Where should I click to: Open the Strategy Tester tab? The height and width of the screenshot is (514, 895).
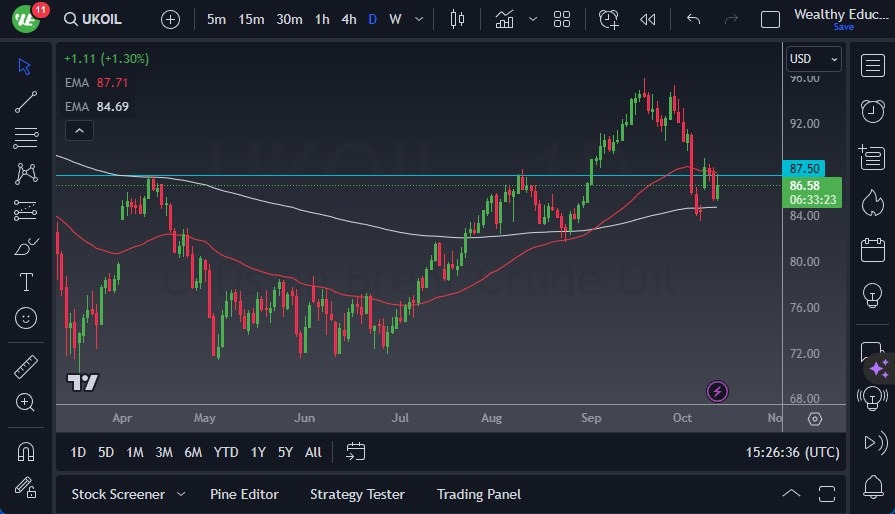[357, 494]
